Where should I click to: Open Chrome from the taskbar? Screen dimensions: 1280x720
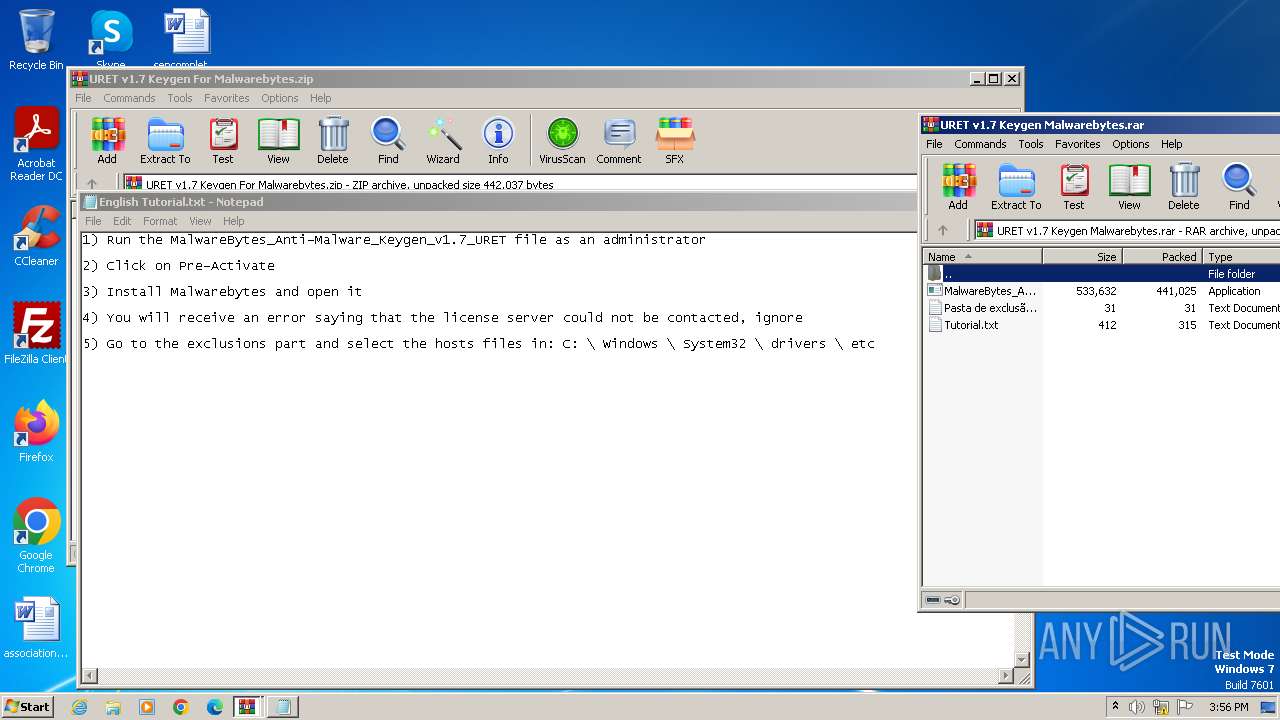[x=181, y=707]
